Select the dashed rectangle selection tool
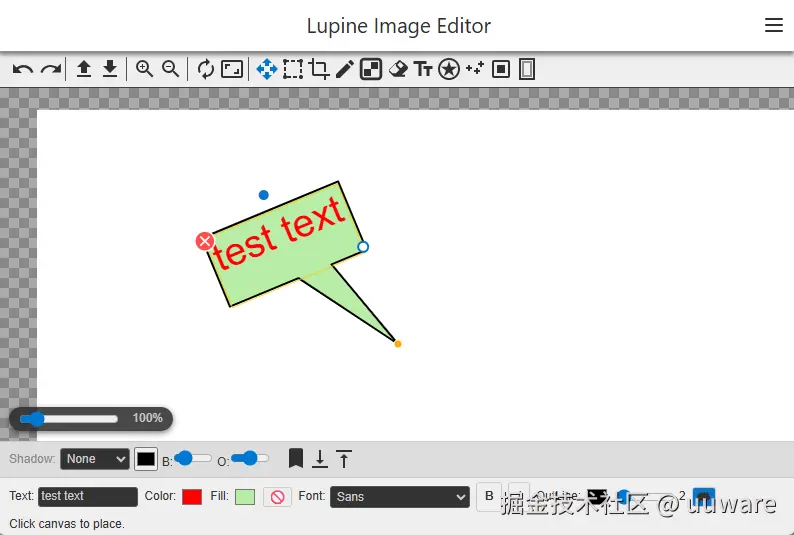 click(x=293, y=69)
